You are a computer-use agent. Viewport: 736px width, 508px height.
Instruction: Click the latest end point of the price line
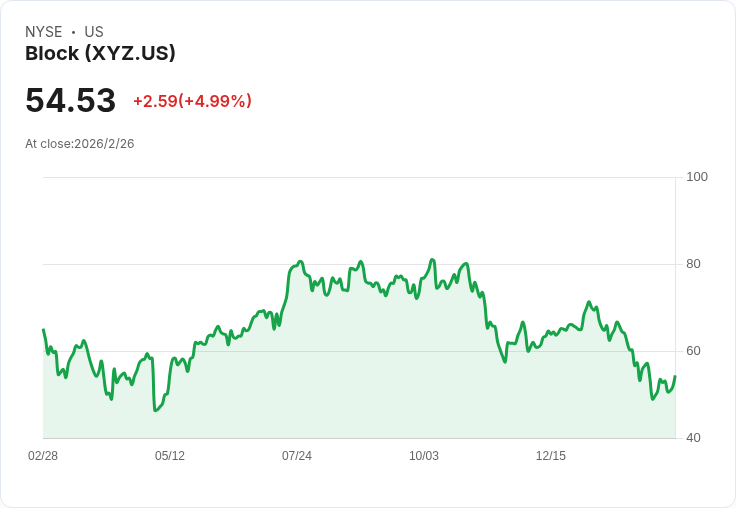pos(675,377)
